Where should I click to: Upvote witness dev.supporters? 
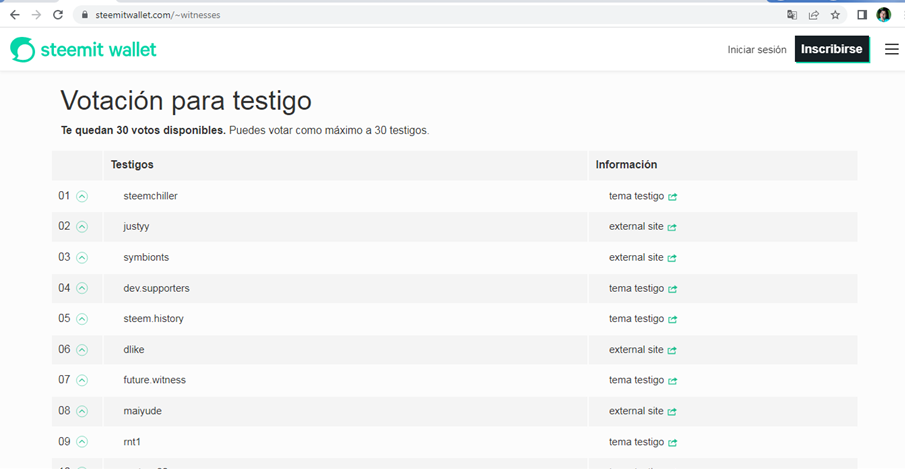(82, 288)
